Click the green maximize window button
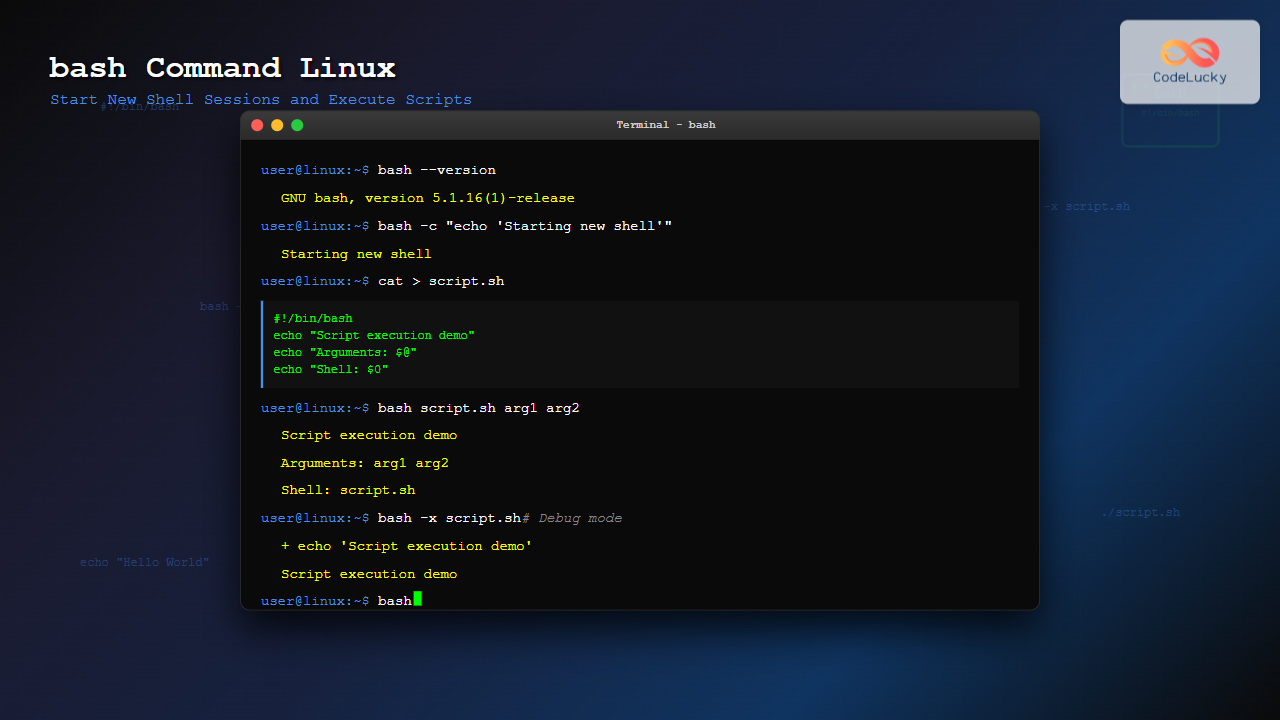 tap(297, 125)
